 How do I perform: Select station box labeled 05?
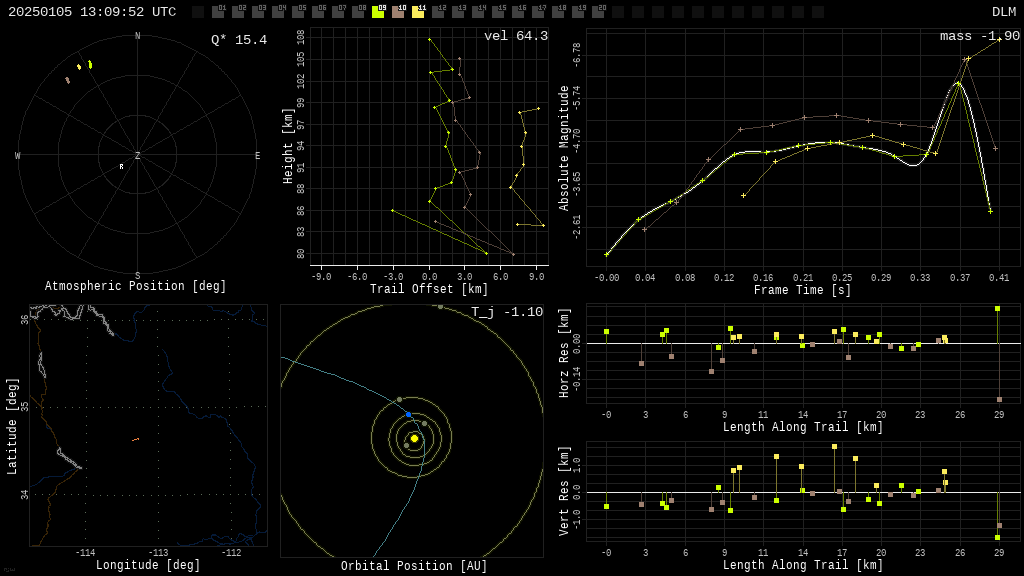click(298, 12)
